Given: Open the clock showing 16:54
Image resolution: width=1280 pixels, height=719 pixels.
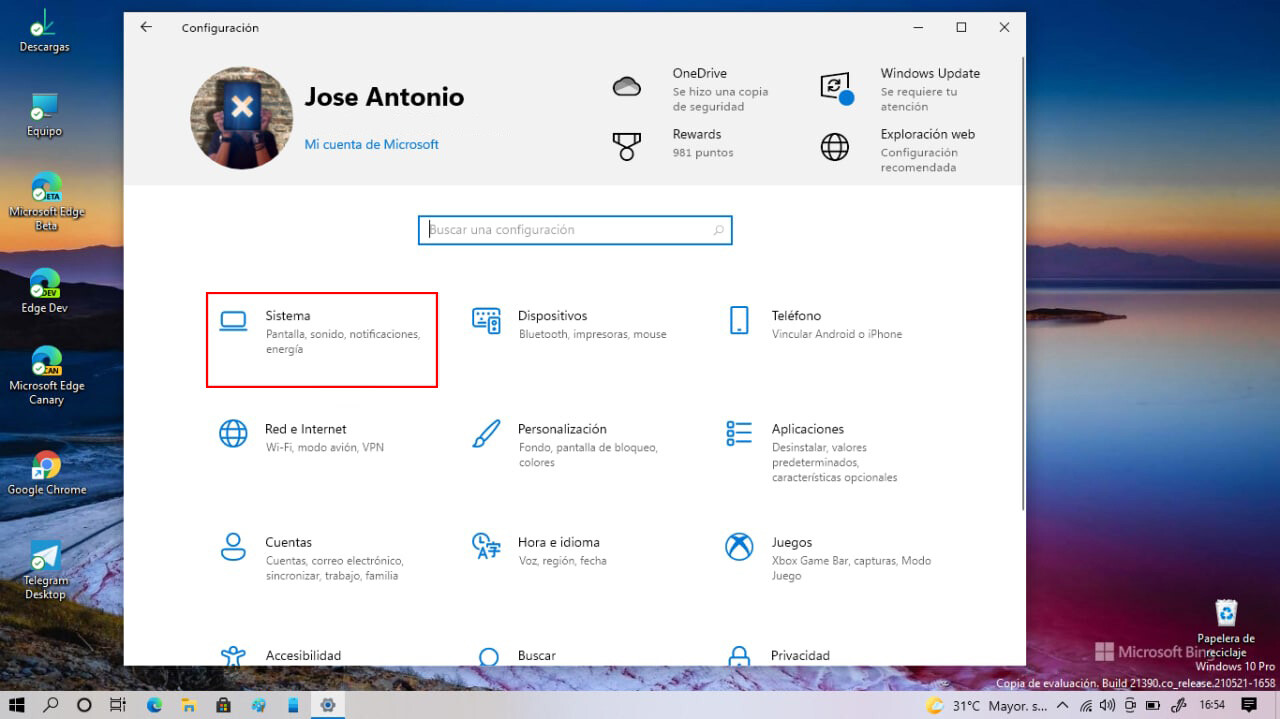Looking at the screenshot, I should pos(1212,705).
